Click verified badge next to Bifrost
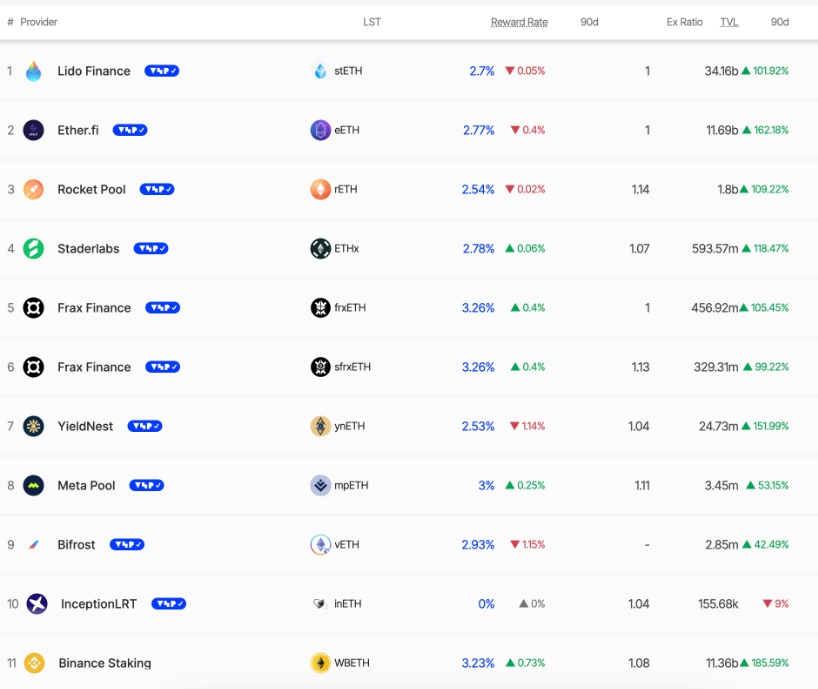The width and height of the screenshot is (818, 689). tap(127, 545)
